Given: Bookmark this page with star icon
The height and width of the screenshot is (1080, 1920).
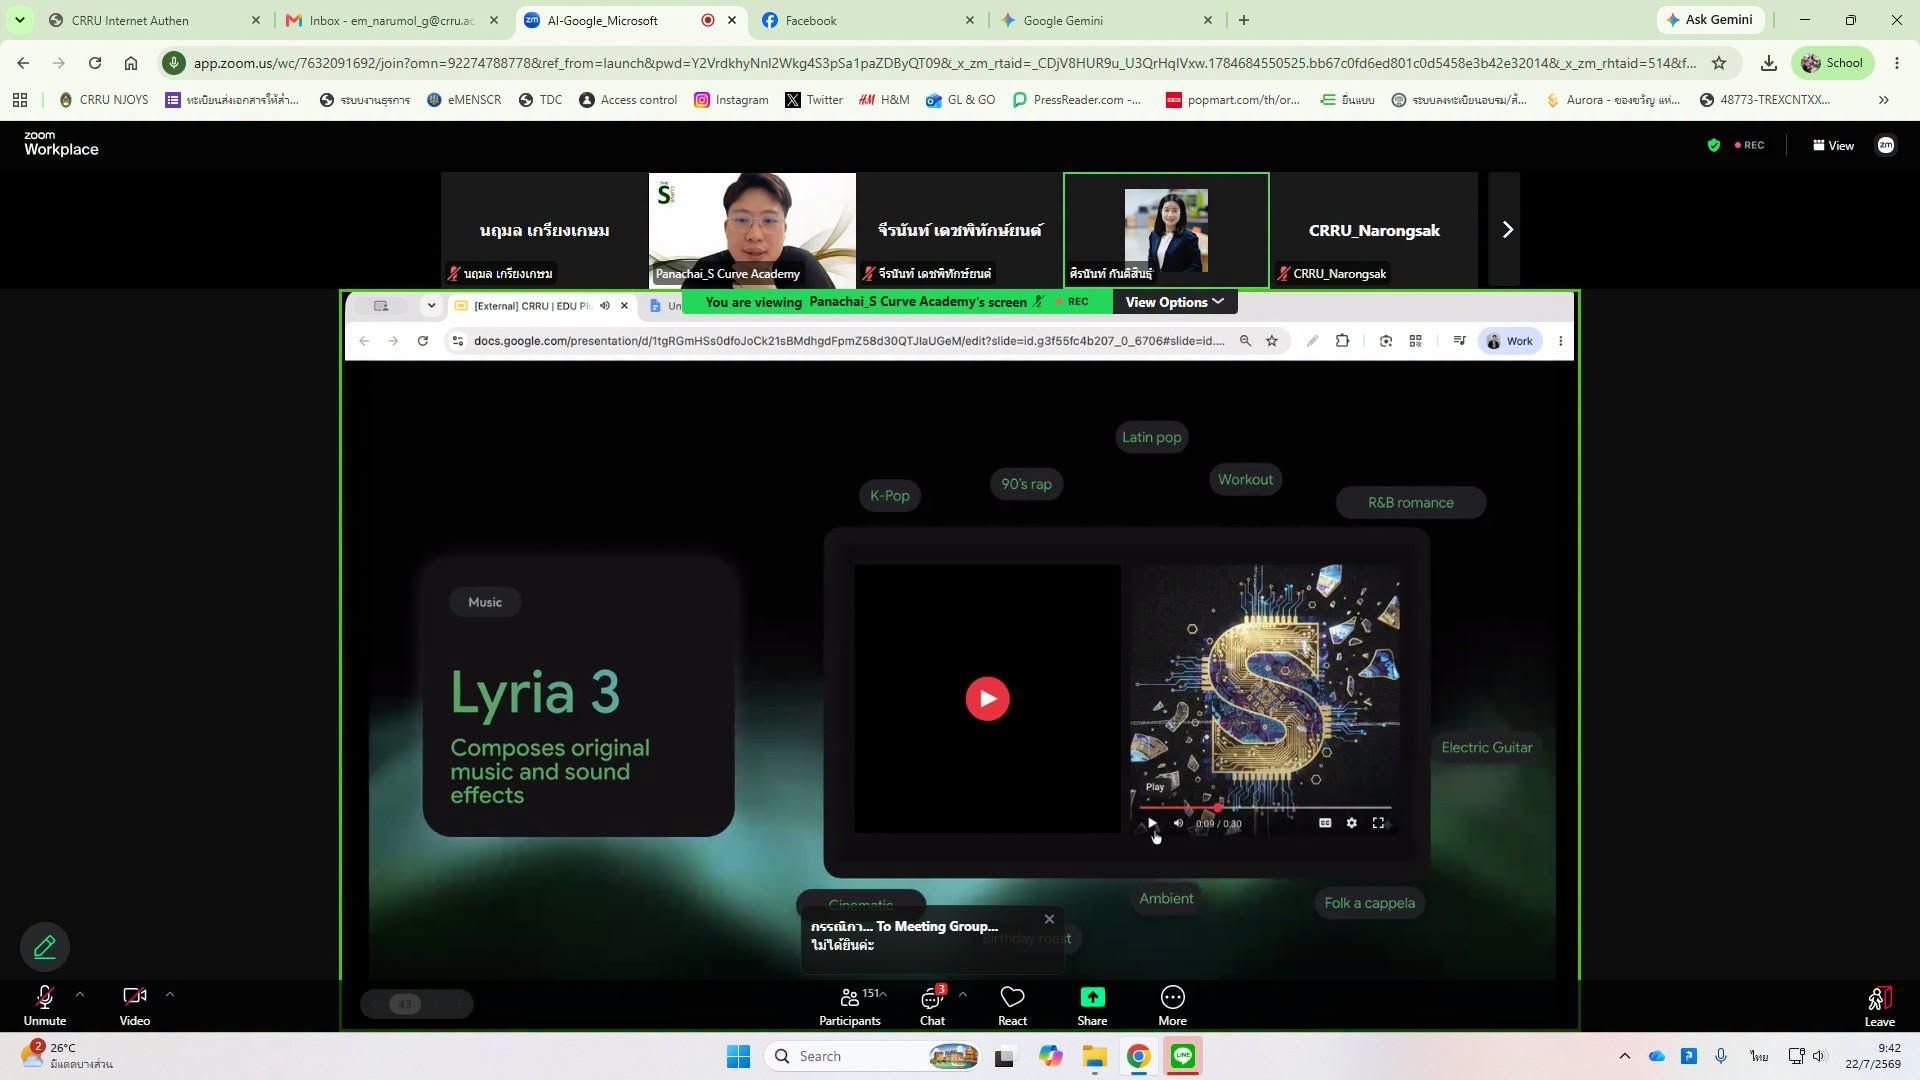Looking at the screenshot, I should [x=1719, y=63].
